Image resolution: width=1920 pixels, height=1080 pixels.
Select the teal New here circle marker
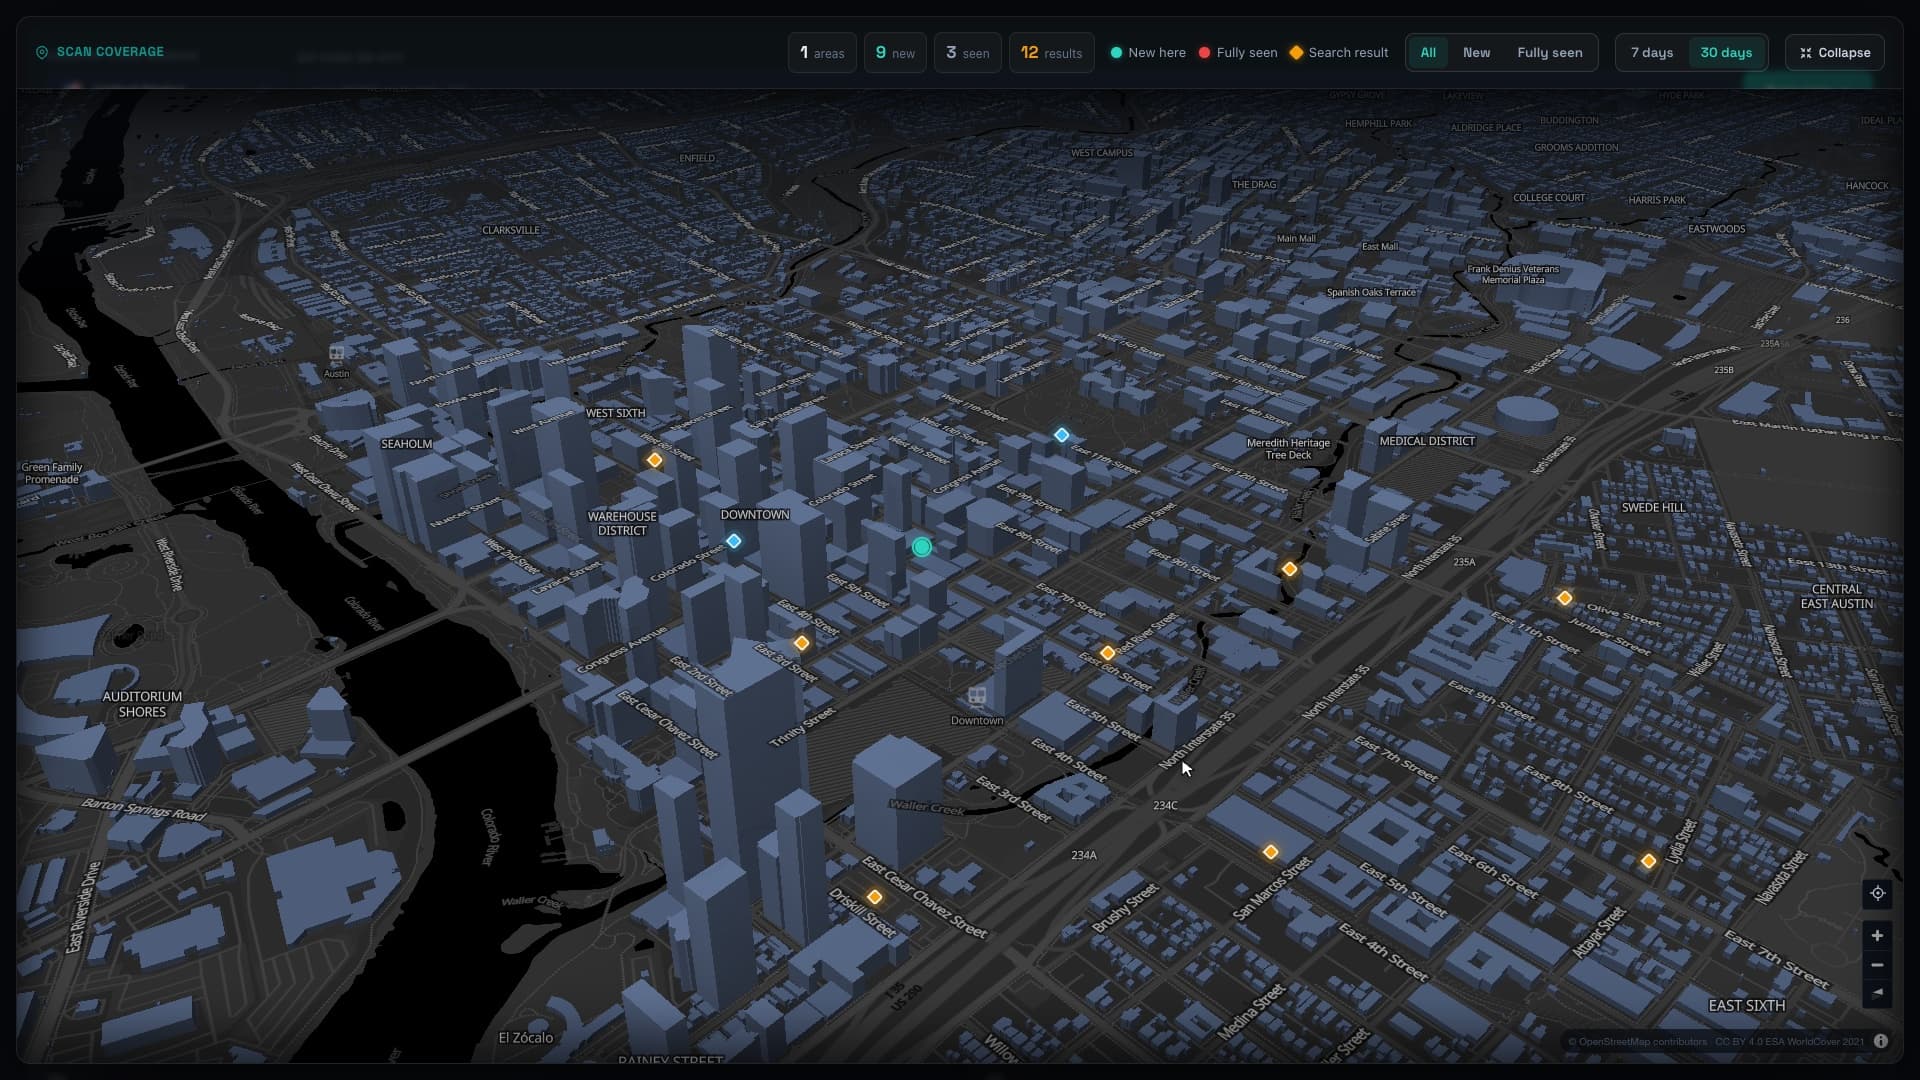click(x=922, y=547)
